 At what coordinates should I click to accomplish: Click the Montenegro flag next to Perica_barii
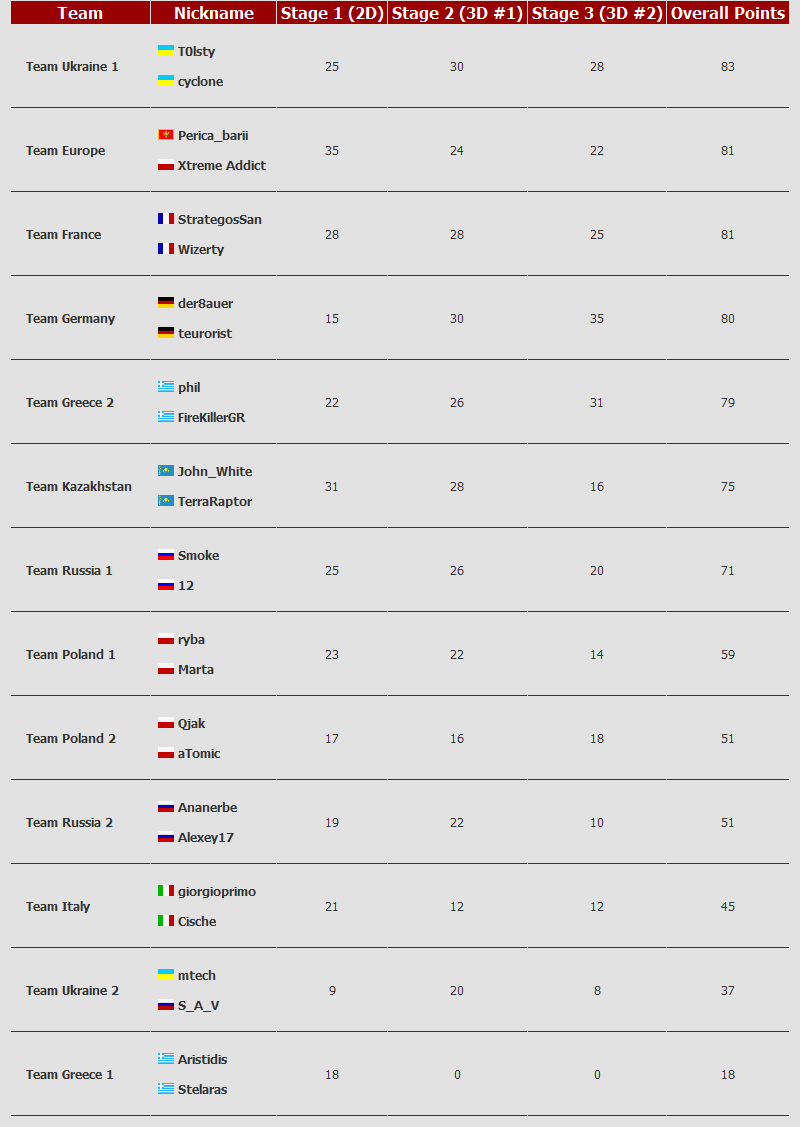[166, 134]
